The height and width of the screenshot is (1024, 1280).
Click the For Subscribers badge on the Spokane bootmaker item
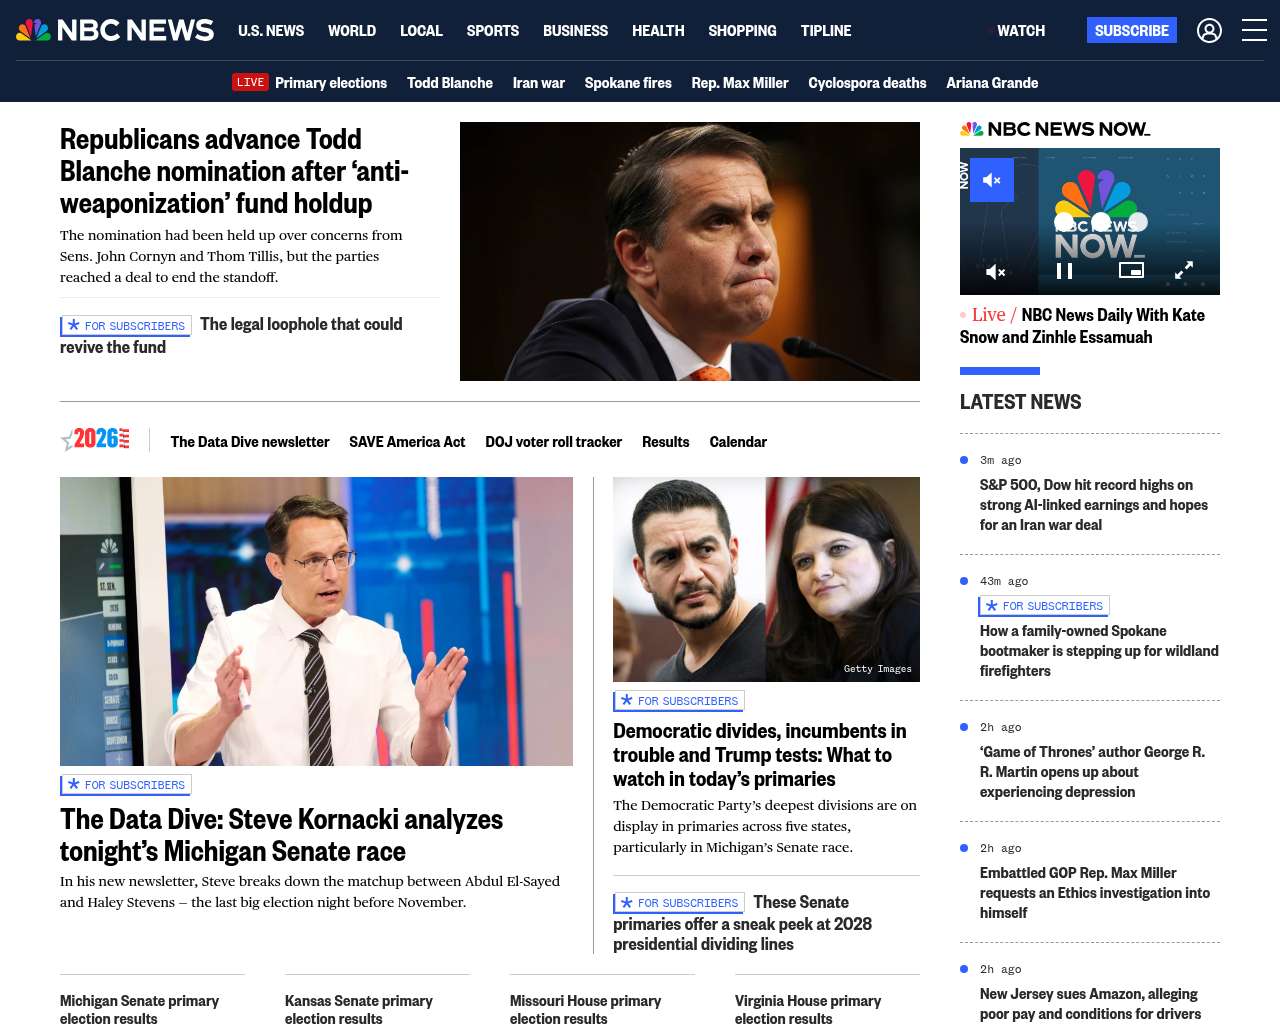pos(1044,606)
